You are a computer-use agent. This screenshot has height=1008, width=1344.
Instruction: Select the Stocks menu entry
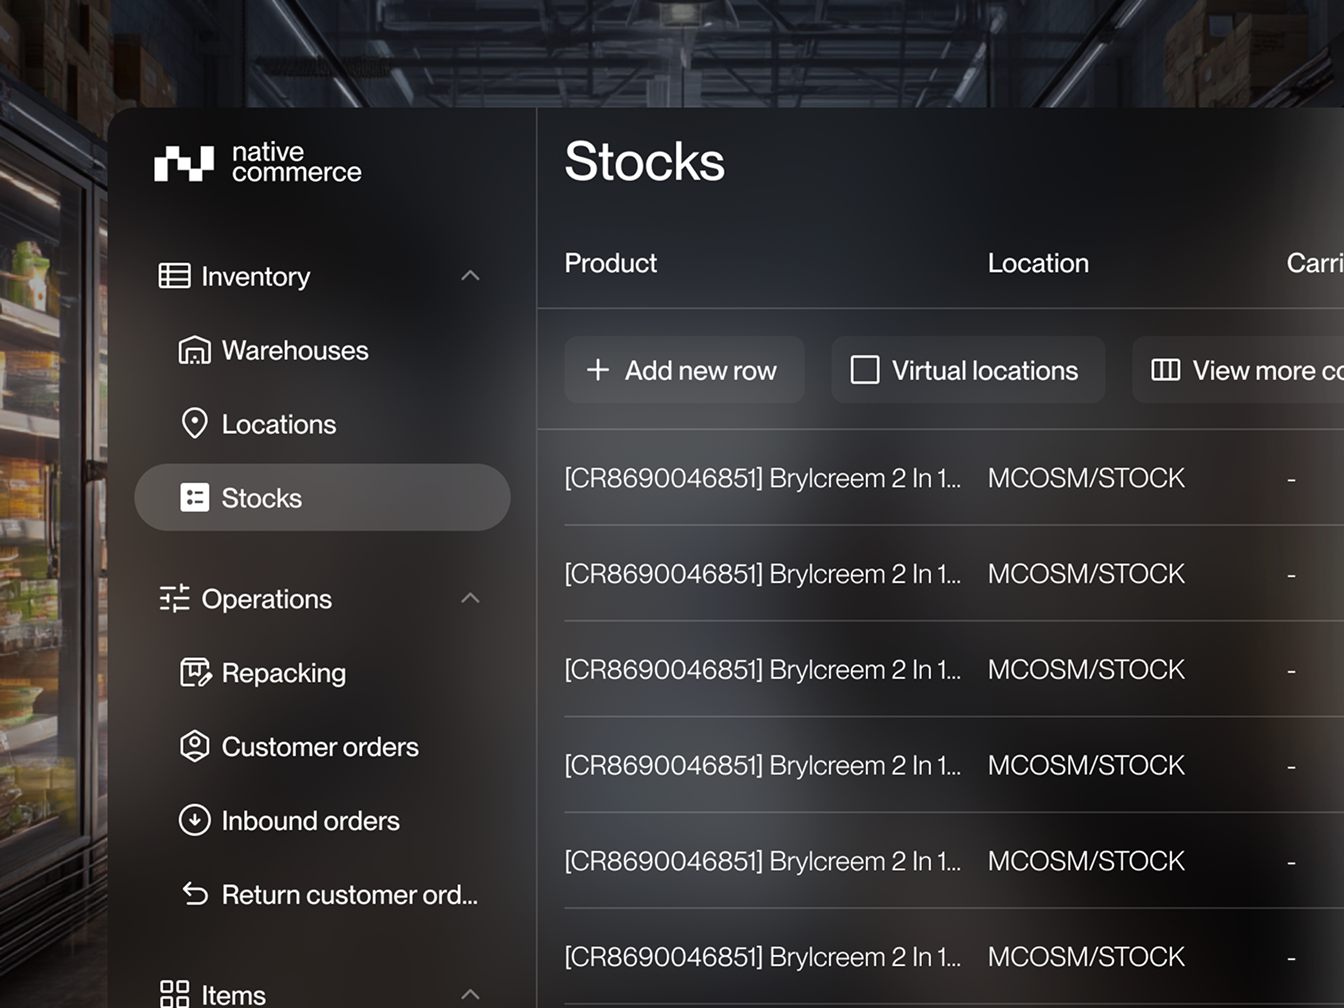click(x=262, y=497)
